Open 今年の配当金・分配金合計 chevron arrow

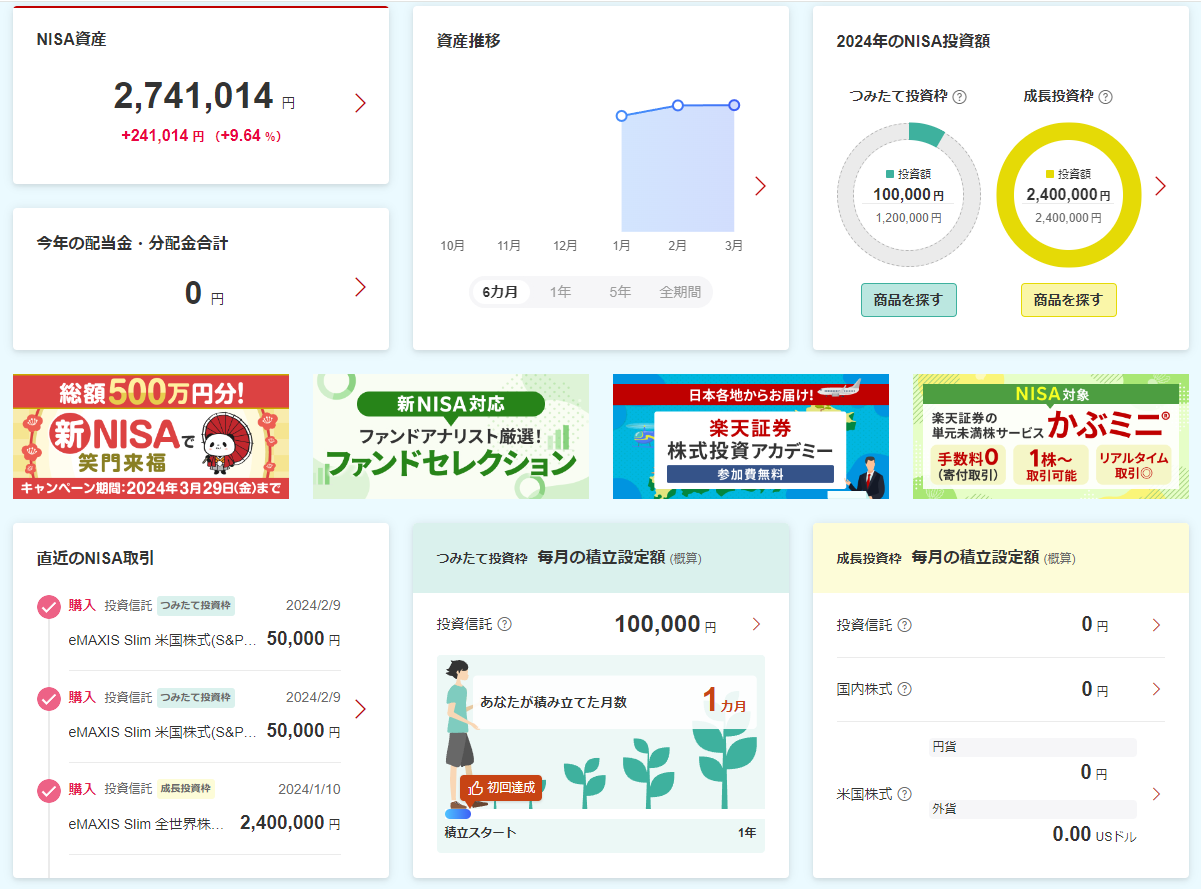(361, 287)
